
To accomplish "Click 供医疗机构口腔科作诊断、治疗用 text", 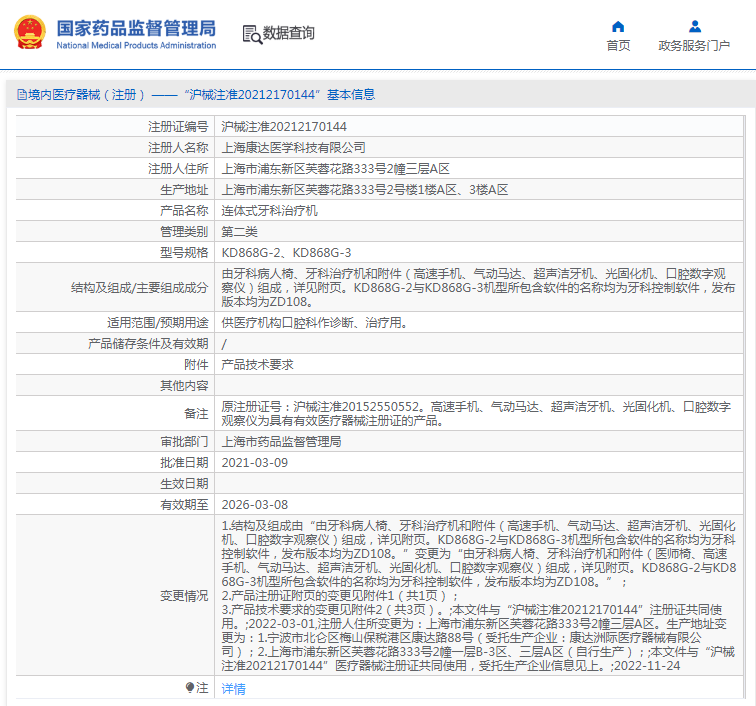I will [x=314, y=323].
